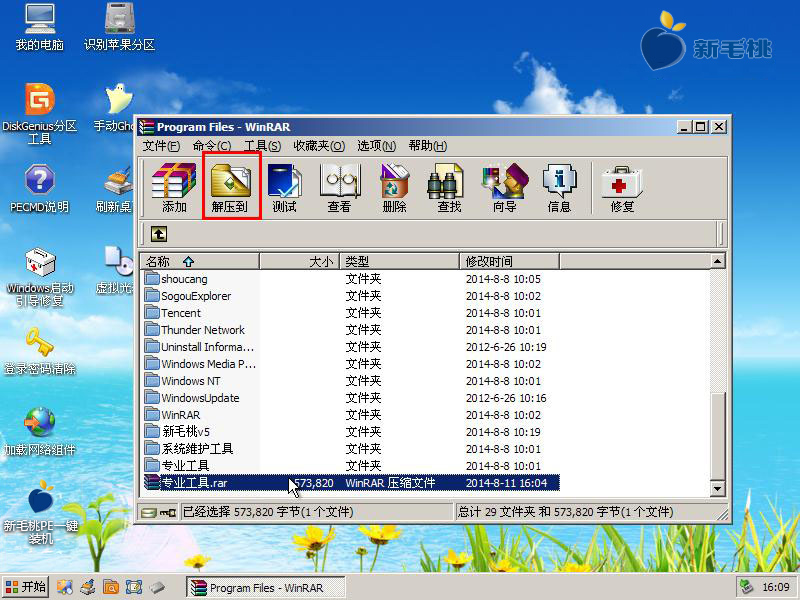Click the 解压到 (Extract To) toolbar icon
Screen dimensions: 800x600
(230, 187)
